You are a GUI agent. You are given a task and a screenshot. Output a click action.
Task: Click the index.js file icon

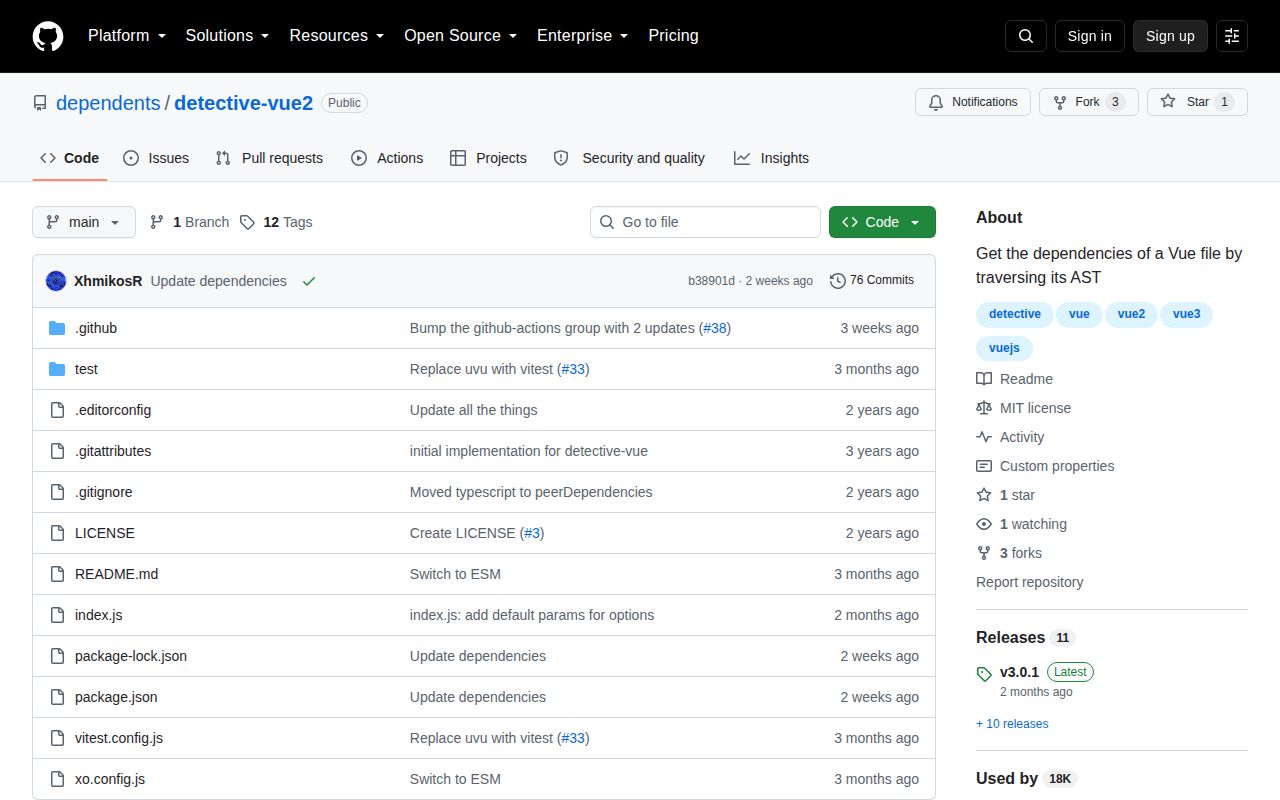57,615
